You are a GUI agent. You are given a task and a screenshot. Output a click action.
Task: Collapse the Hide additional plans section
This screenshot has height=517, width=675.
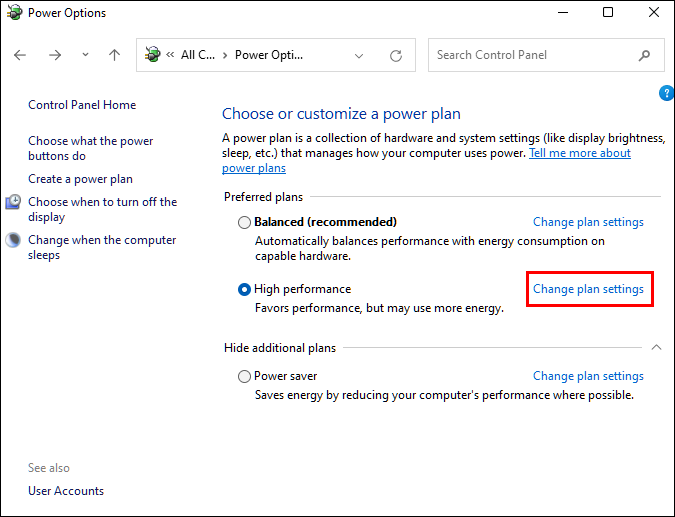point(656,347)
